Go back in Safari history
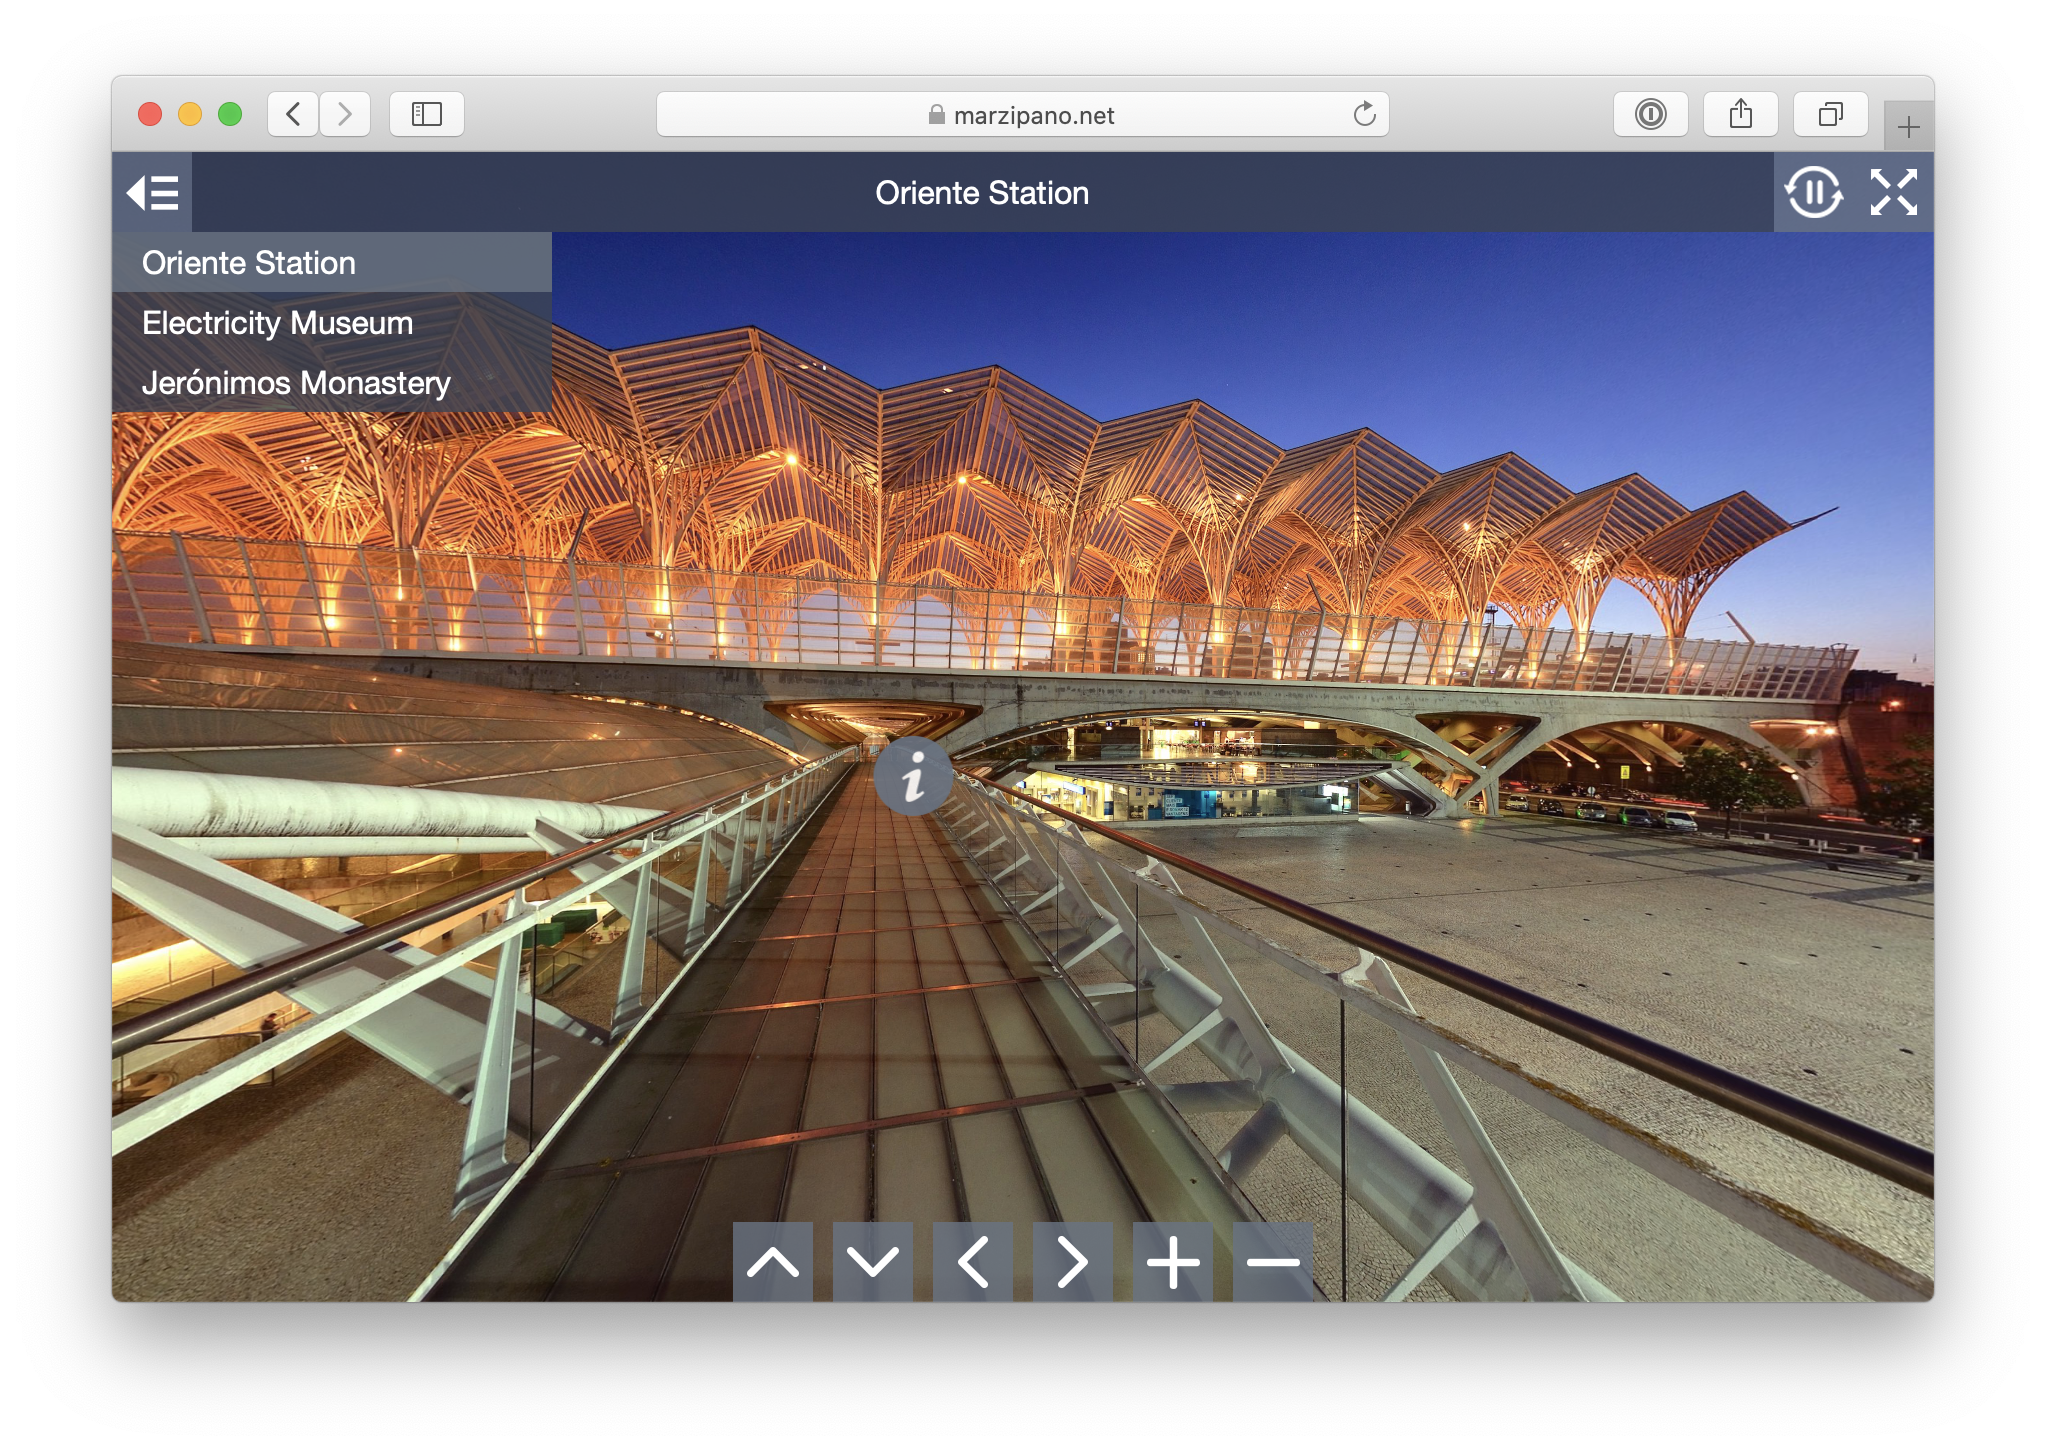Viewport: 2046px width, 1450px height. coord(293,114)
